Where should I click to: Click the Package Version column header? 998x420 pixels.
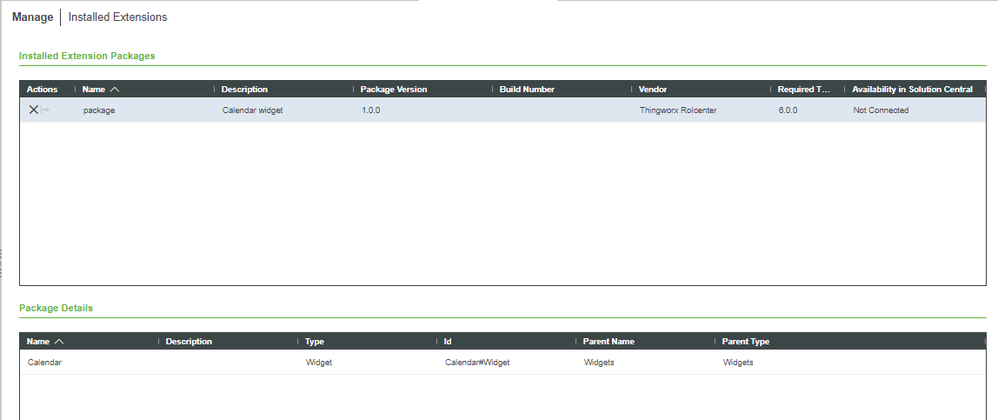(x=393, y=89)
